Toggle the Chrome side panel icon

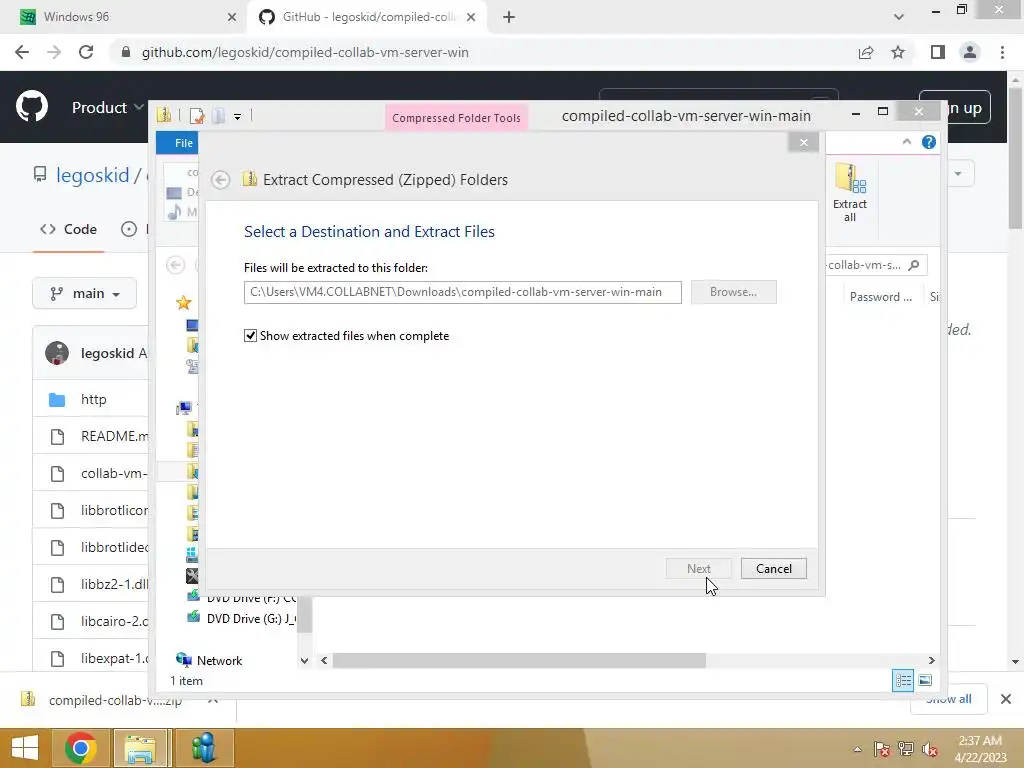pos(938,52)
